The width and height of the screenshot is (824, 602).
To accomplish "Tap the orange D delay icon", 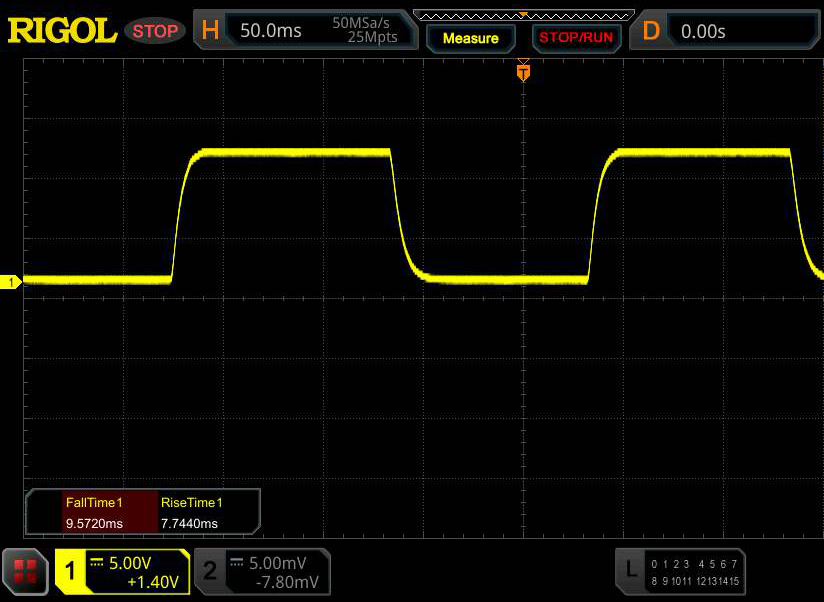I will pos(651,31).
